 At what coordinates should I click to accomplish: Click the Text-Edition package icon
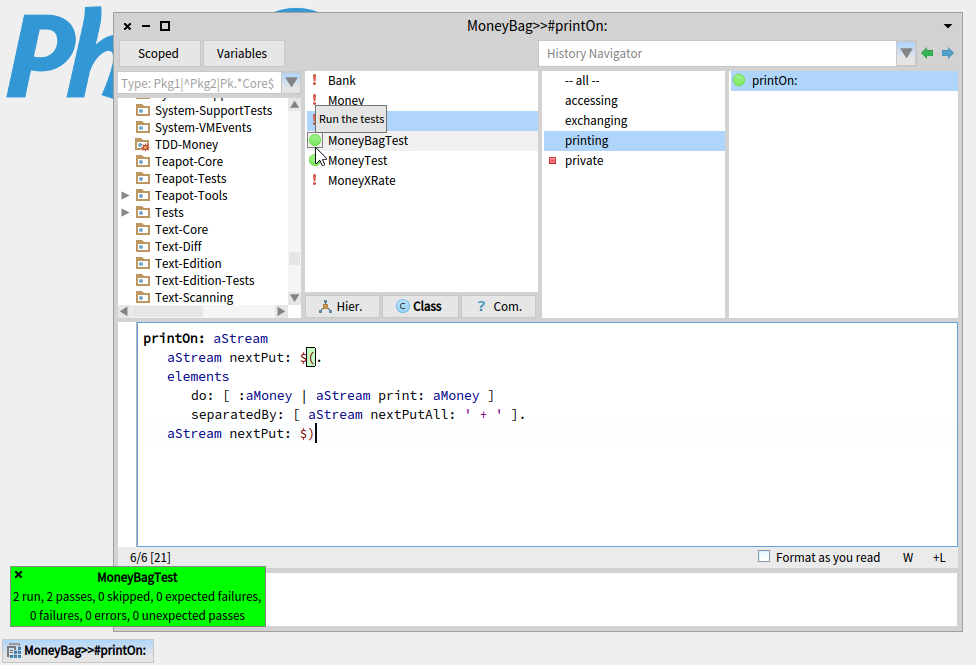143,263
